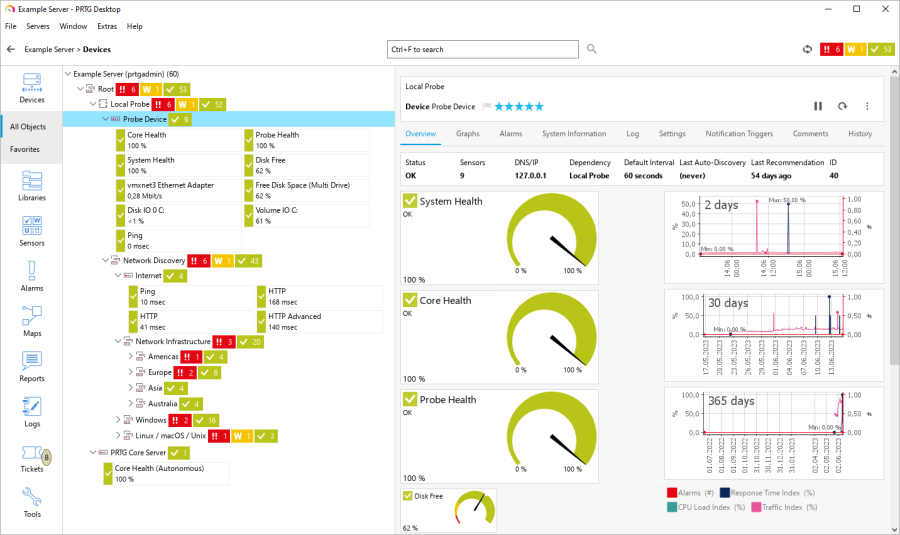This screenshot has width=900, height=535.
Task: Open the Maps sidebar icon
Action: tap(31, 320)
